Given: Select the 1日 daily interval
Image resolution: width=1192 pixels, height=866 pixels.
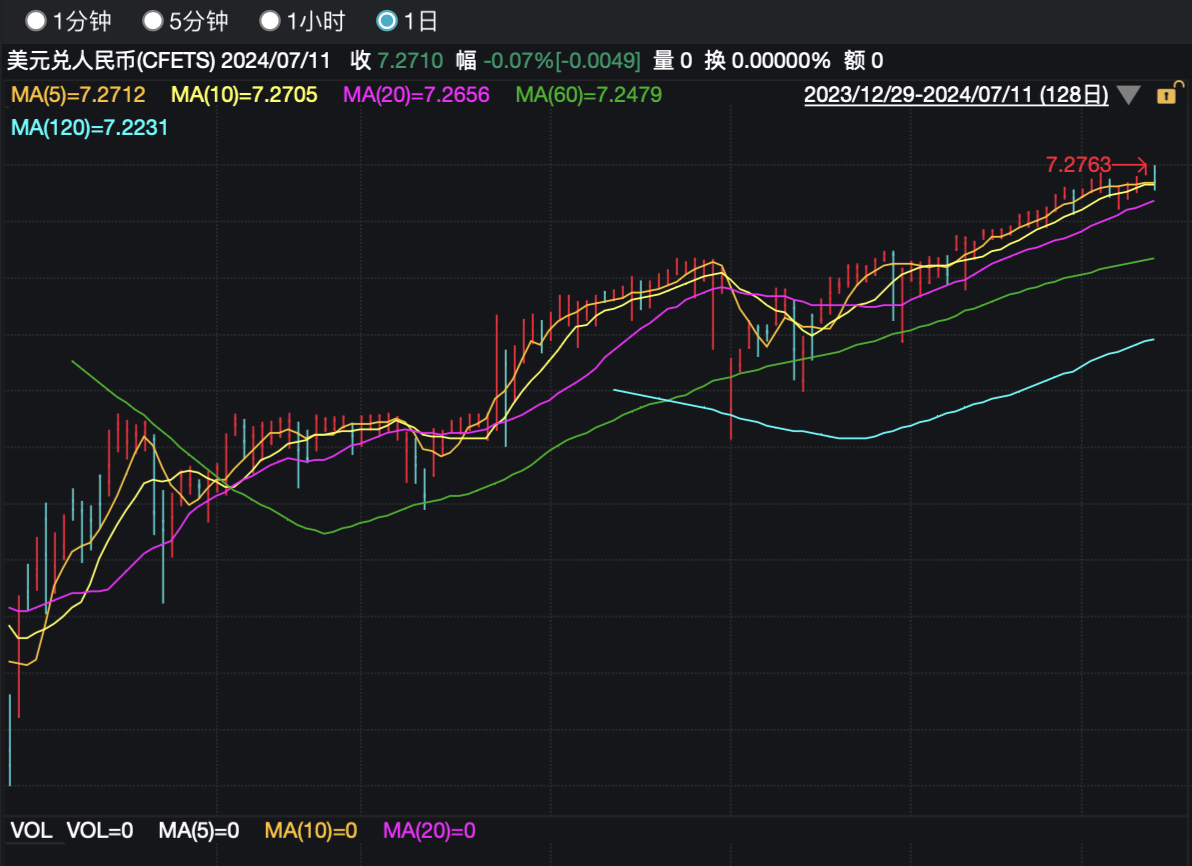Looking at the screenshot, I should tap(387, 20).
